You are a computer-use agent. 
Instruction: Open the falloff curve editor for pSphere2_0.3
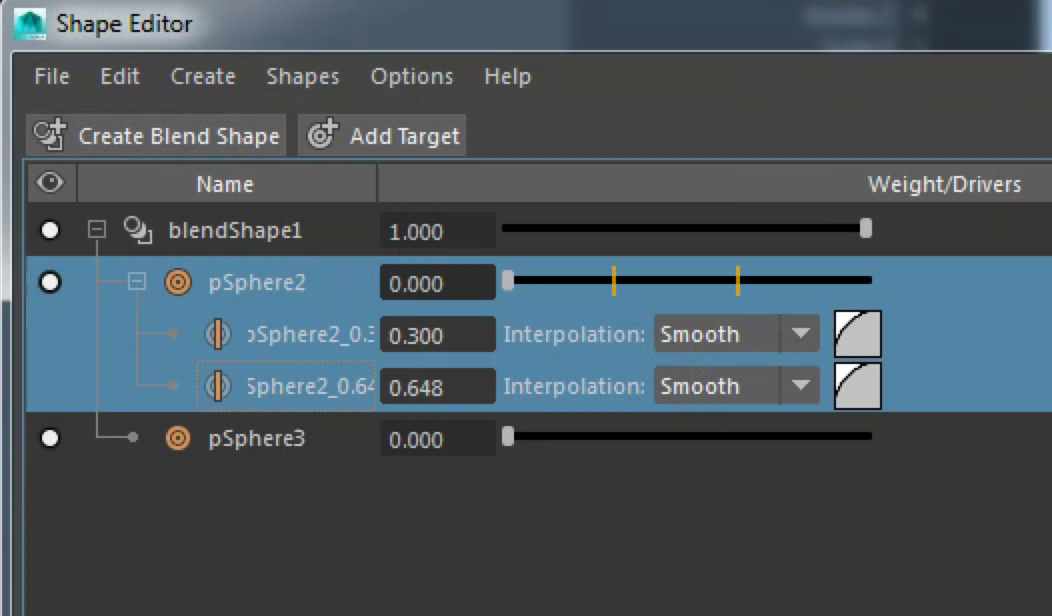856,334
